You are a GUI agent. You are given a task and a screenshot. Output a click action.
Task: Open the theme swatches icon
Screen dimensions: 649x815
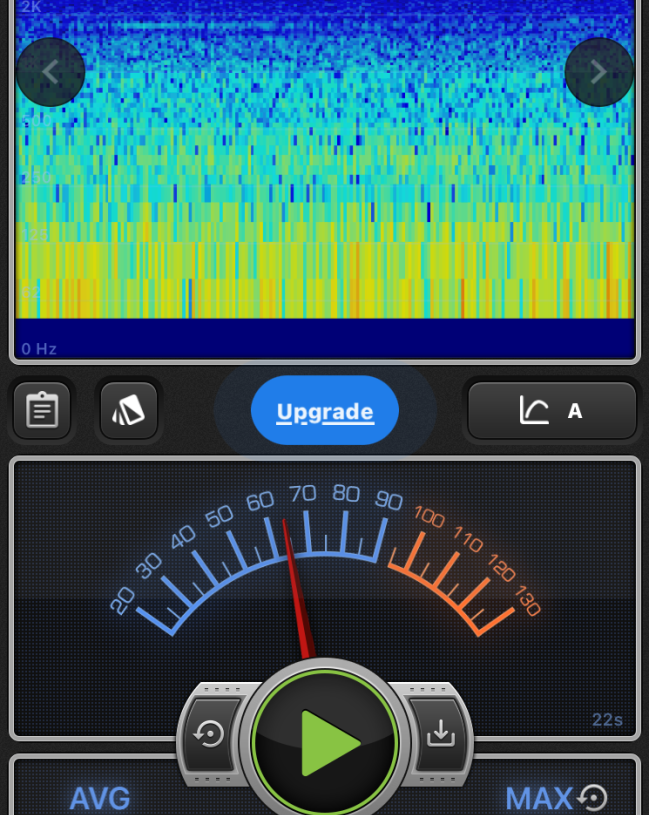point(129,411)
